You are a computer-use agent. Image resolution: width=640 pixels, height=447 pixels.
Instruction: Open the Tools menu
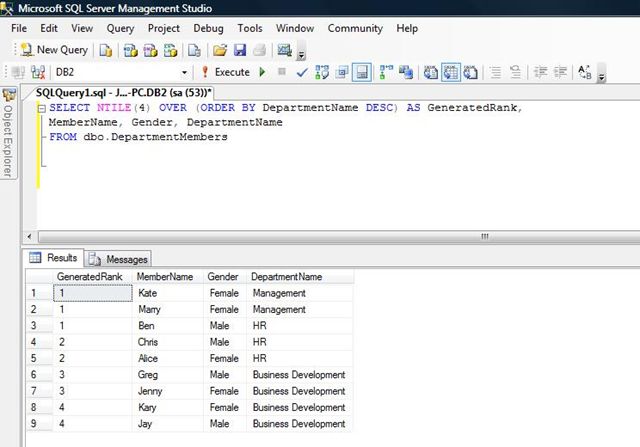[250, 28]
